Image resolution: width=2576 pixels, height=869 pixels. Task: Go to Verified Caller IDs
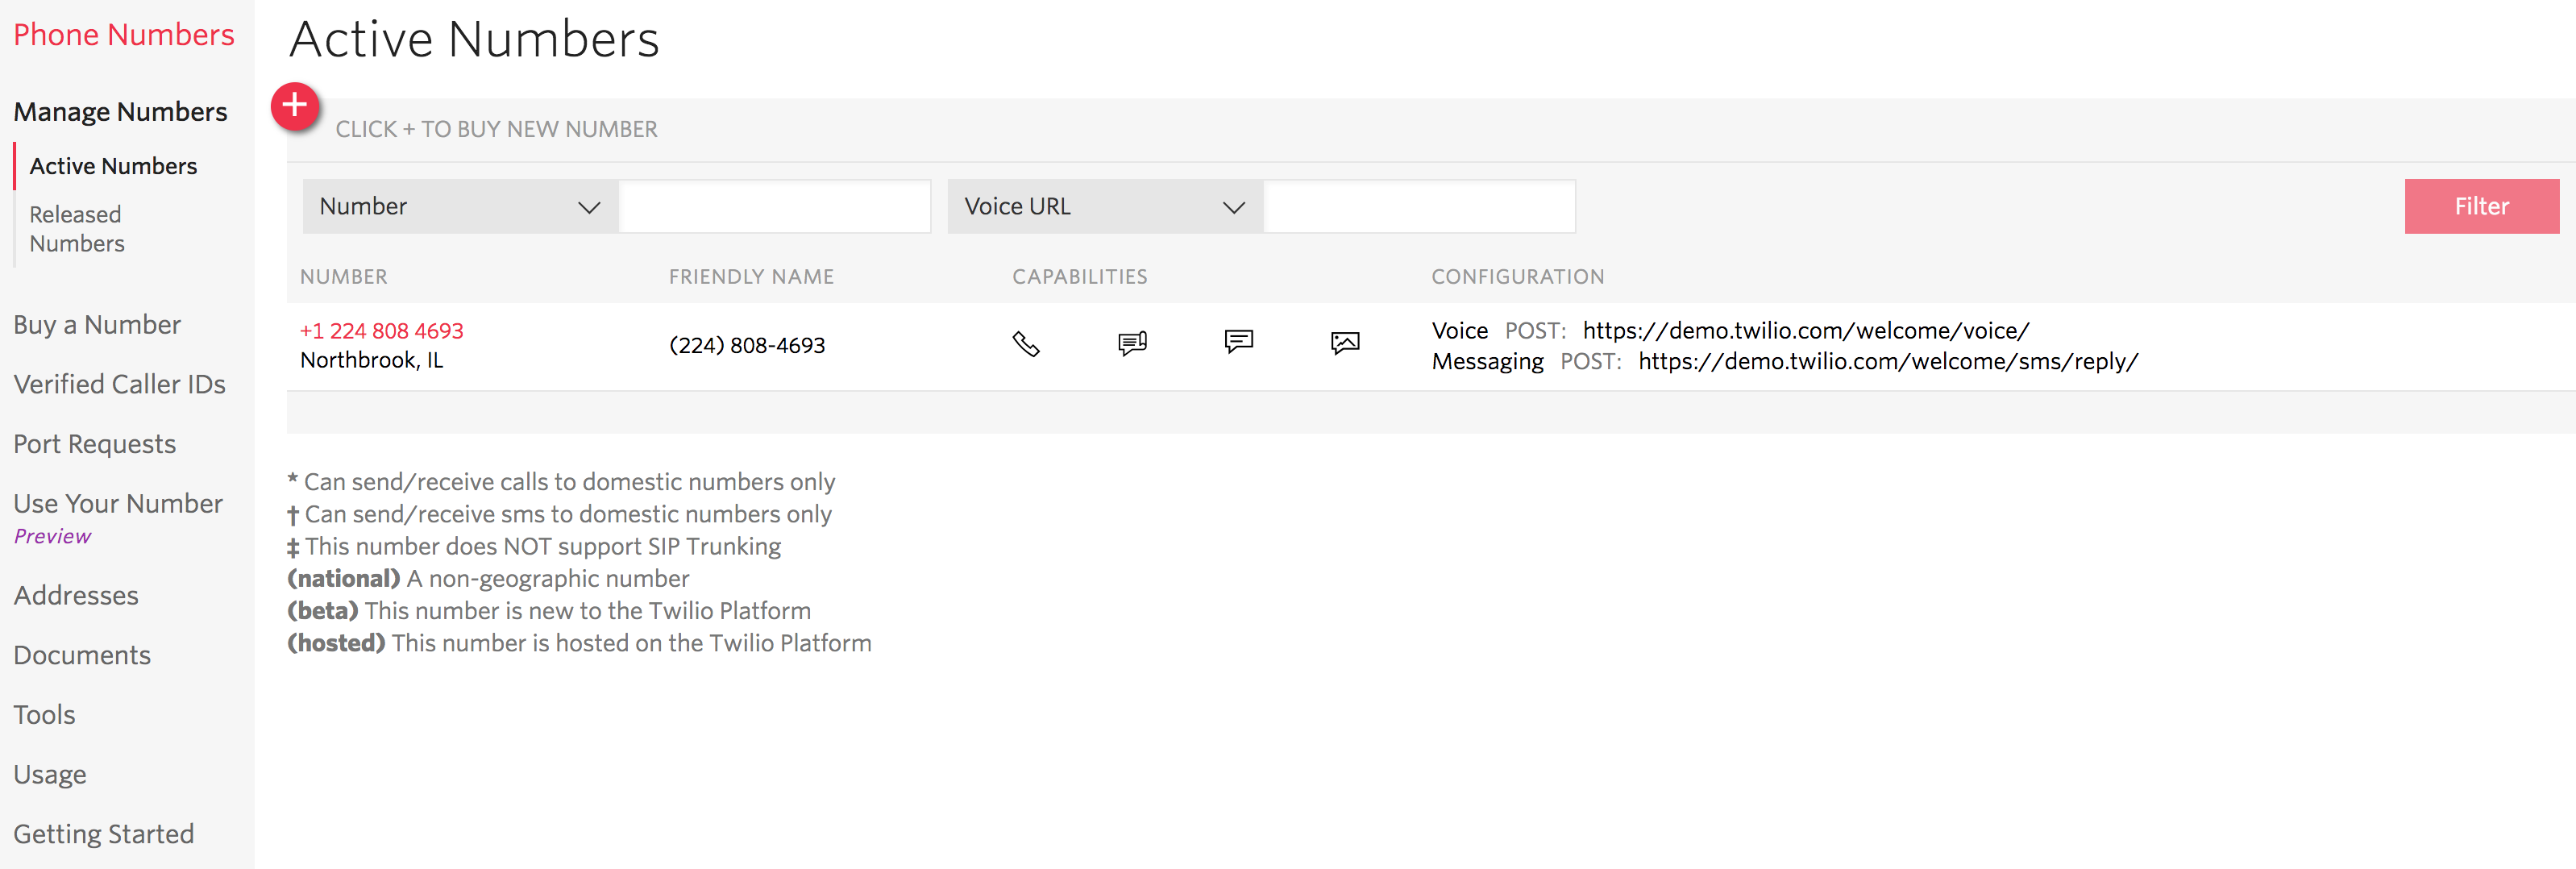[119, 384]
